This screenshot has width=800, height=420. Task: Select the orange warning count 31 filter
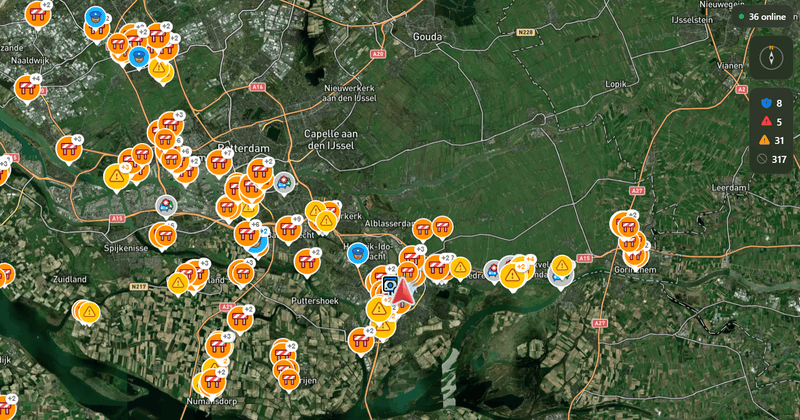pos(771,140)
